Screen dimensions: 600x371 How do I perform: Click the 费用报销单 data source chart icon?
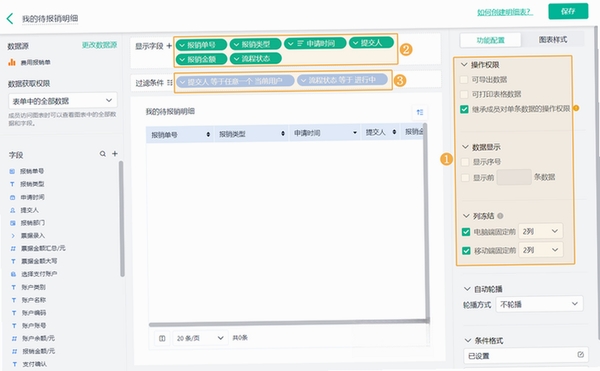(12, 62)
